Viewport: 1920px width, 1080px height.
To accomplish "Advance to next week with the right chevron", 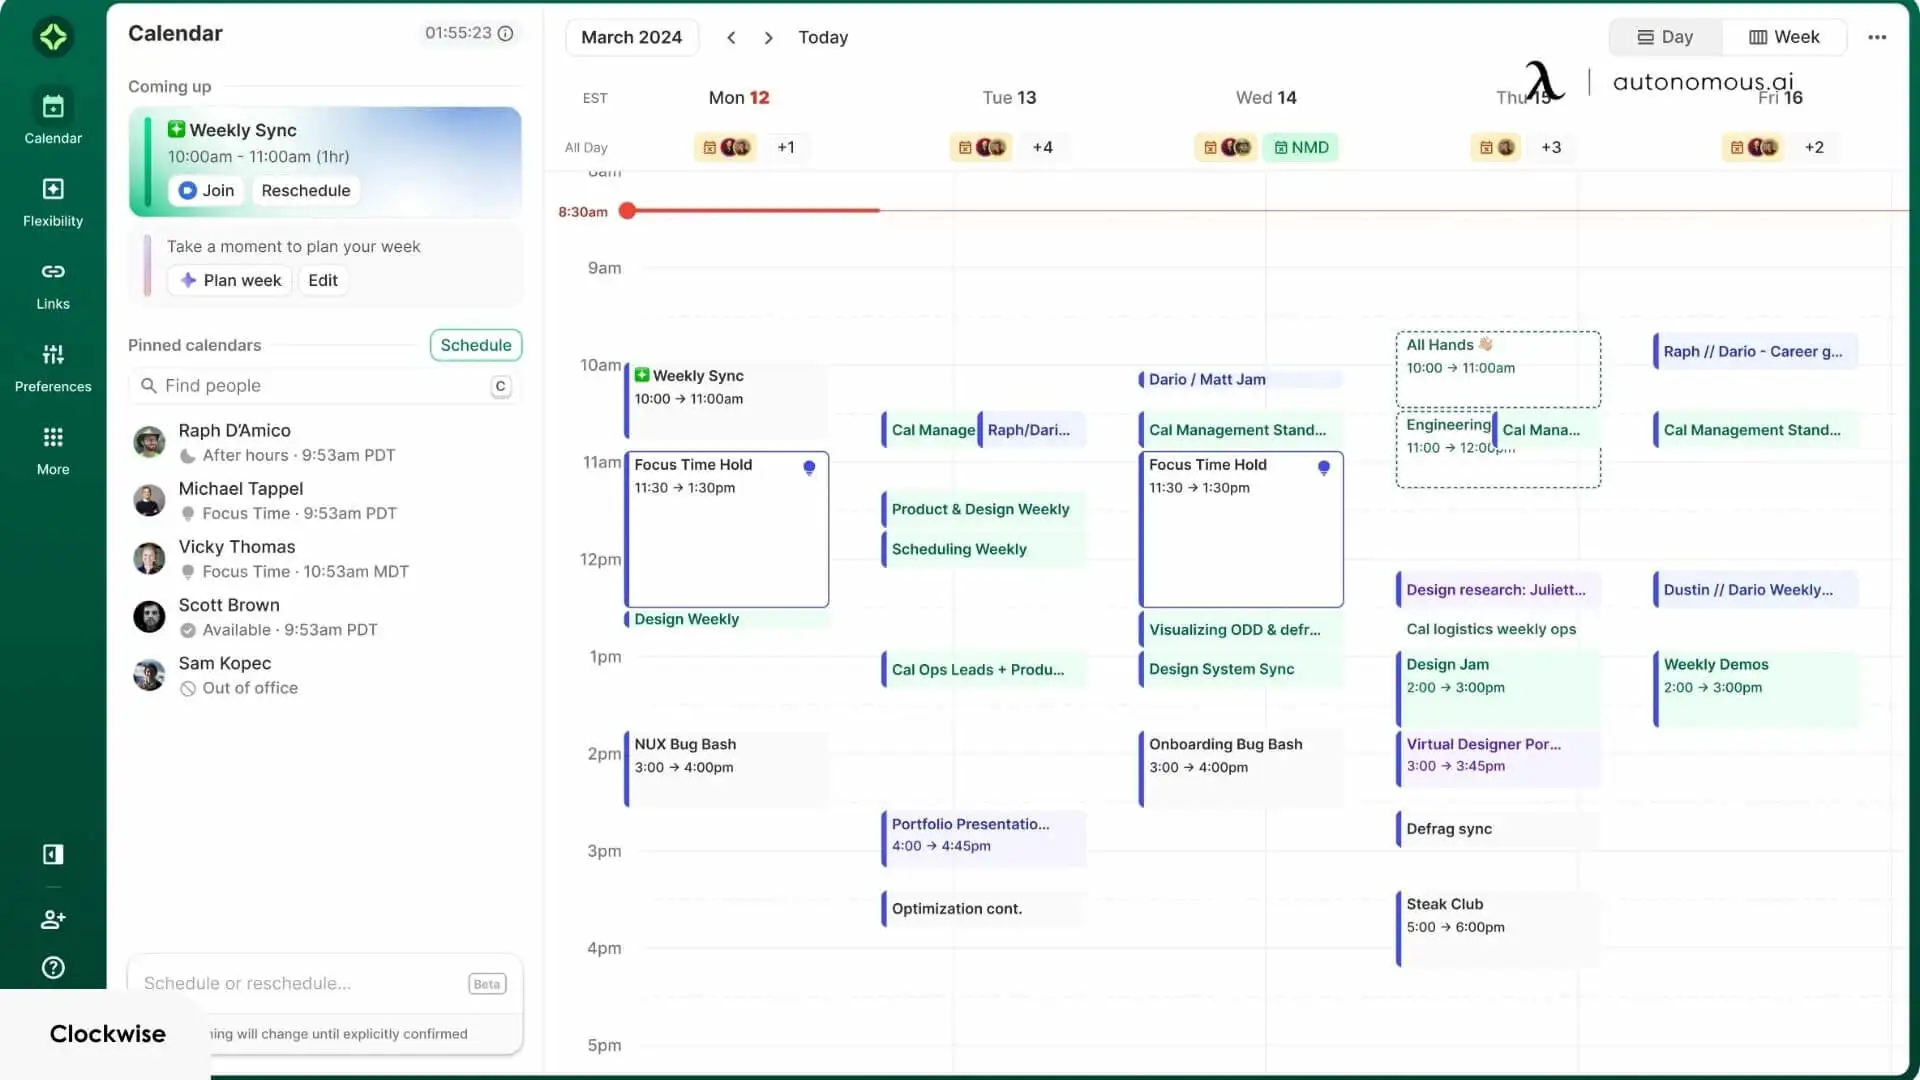I will 768,37.
